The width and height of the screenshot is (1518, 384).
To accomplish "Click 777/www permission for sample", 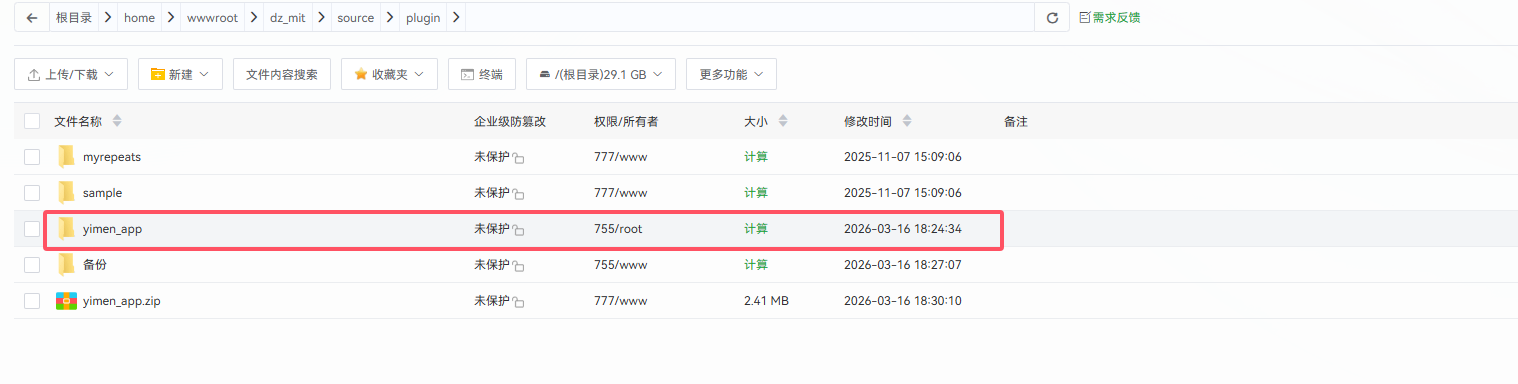I will (620, 193).
